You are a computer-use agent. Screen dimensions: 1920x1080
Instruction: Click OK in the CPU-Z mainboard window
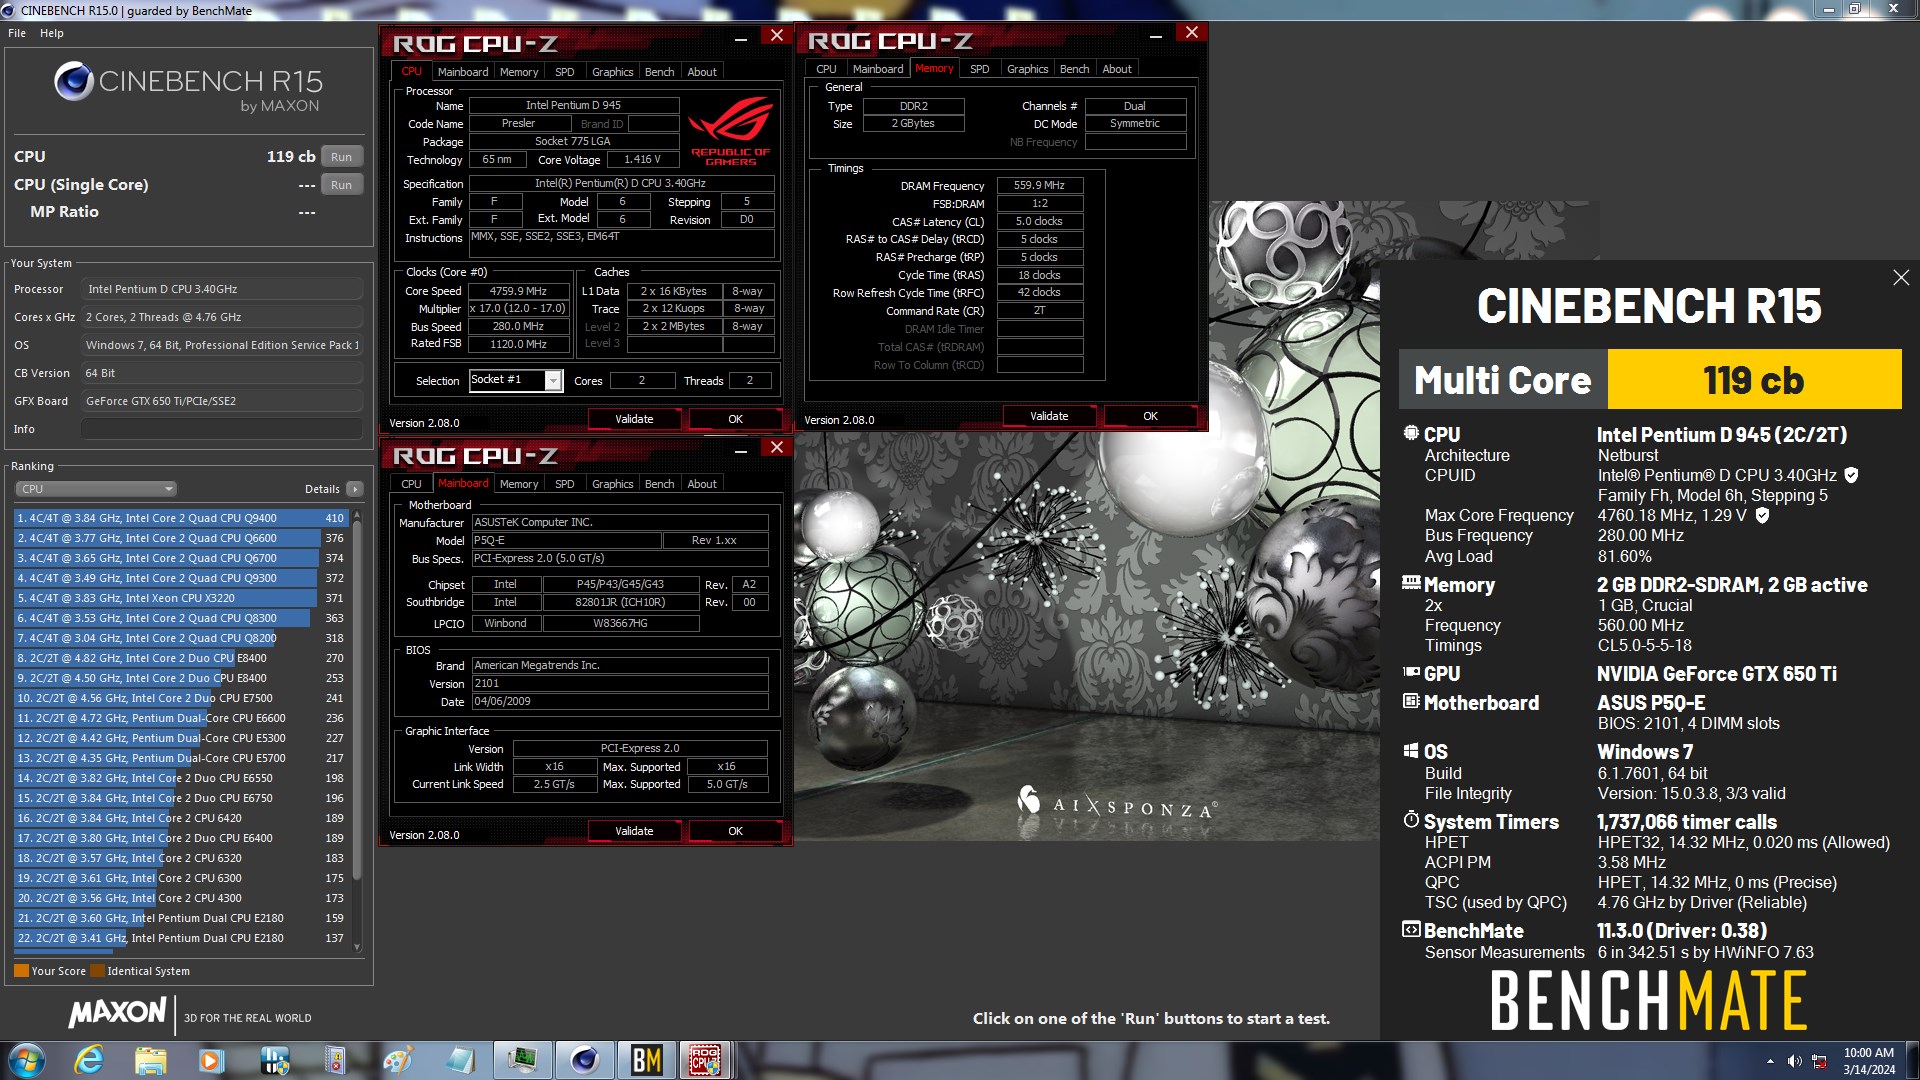point(735,831)
